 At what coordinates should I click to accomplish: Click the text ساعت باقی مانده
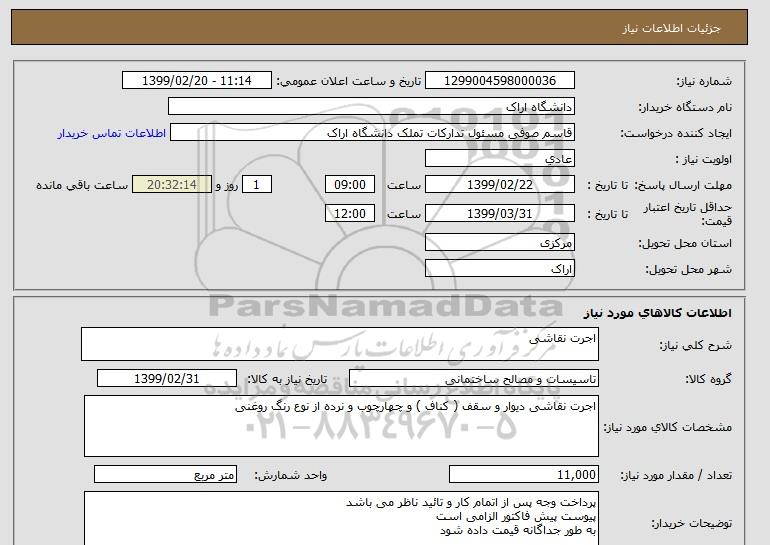pyautogui.click(x=82, y=186)
